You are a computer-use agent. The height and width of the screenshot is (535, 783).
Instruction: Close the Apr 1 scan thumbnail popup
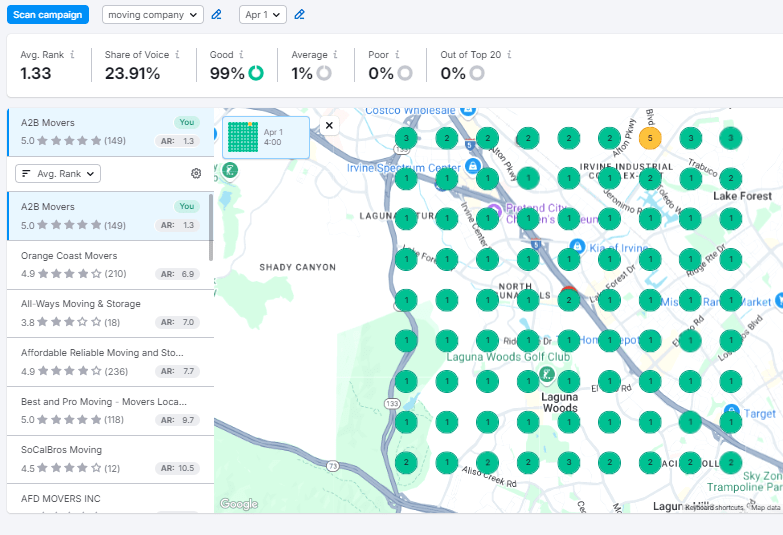click(x=329, y=125)
